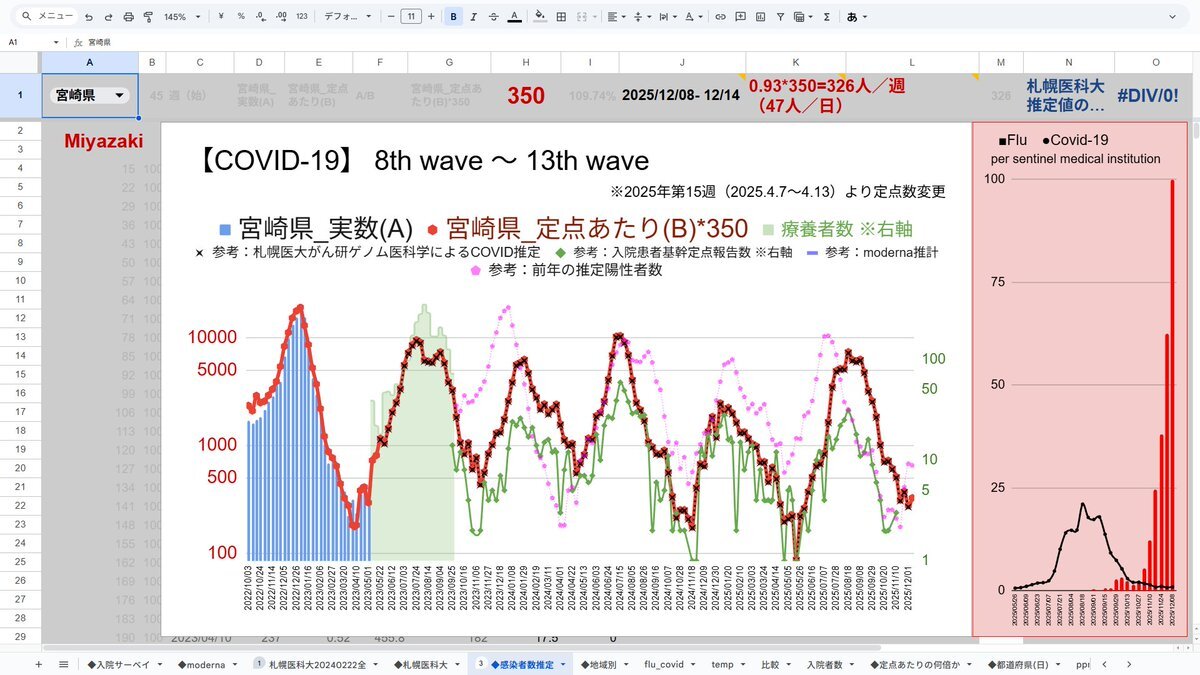The image size is (1200, 675).
Task: Click the insert comment icon
Action: 740,17
